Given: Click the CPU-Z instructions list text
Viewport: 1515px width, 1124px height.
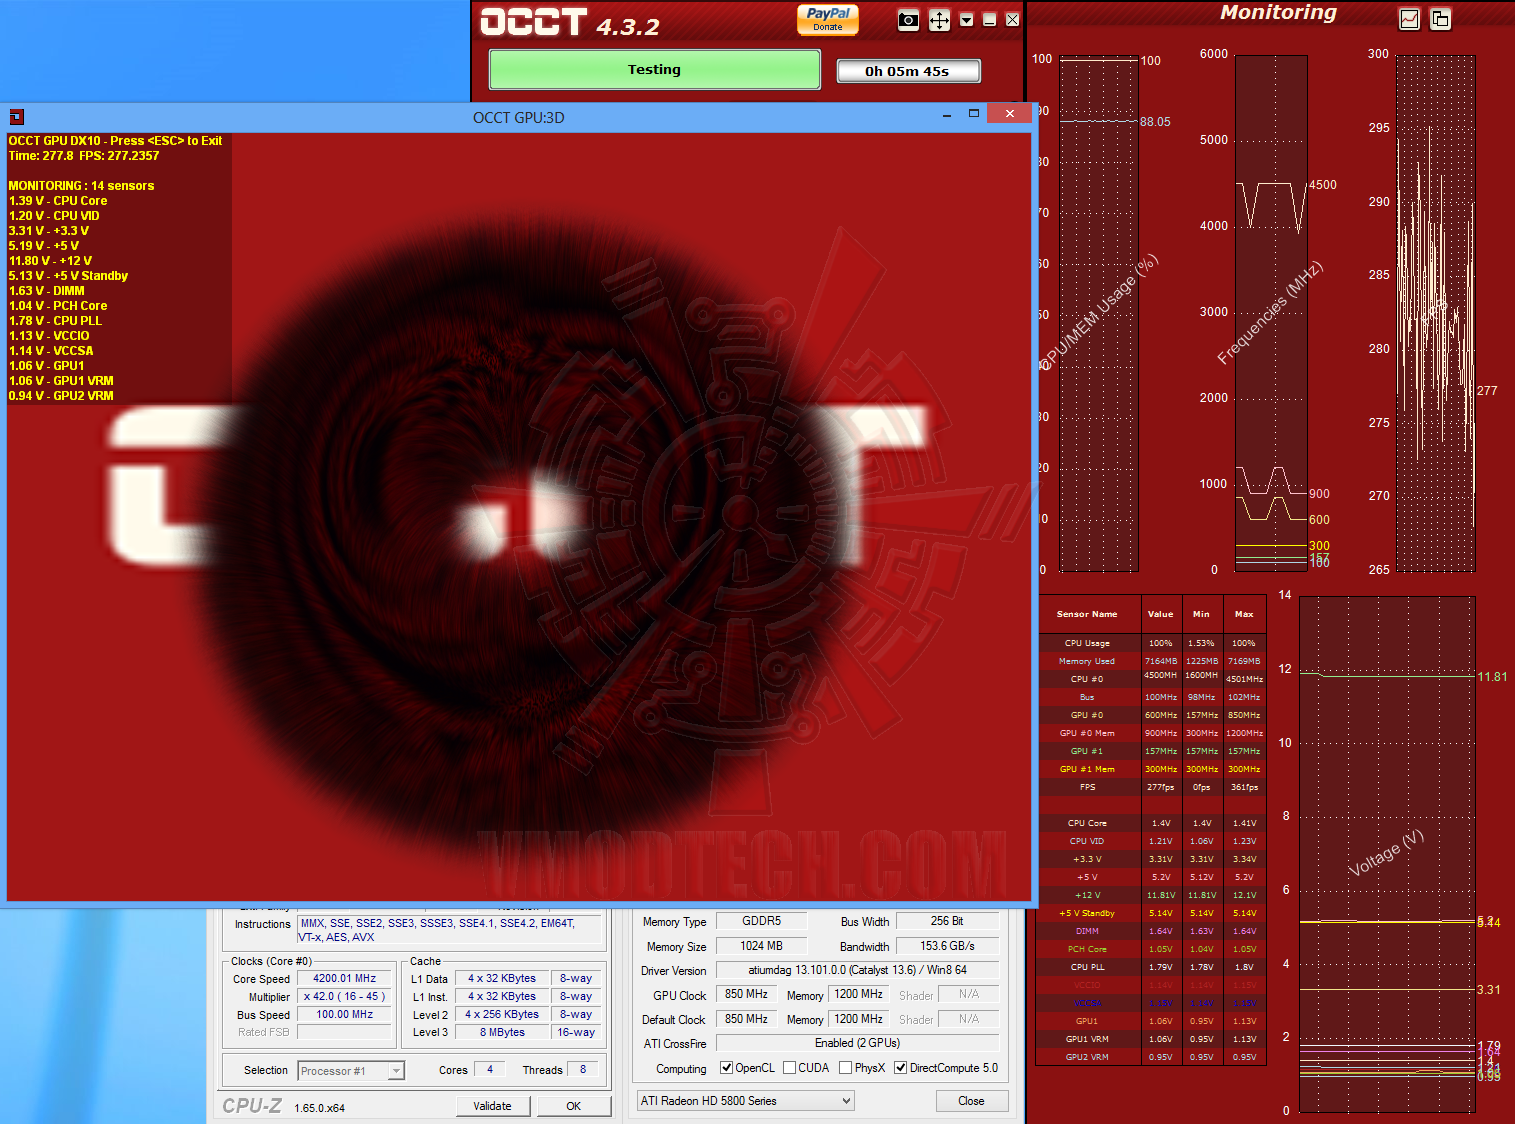Looking at the screenshot, I should click(x=450, y=930).
